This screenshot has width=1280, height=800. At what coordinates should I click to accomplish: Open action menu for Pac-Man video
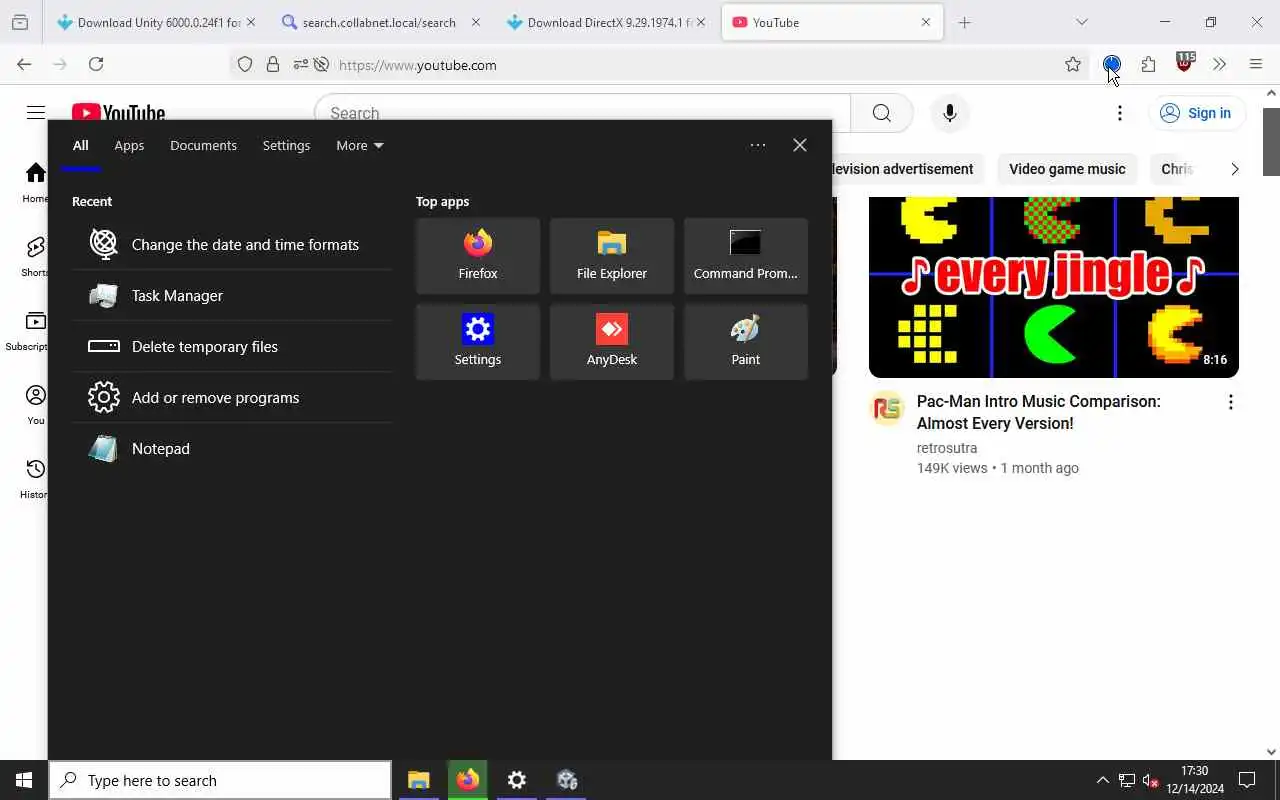pos(1230,402)
